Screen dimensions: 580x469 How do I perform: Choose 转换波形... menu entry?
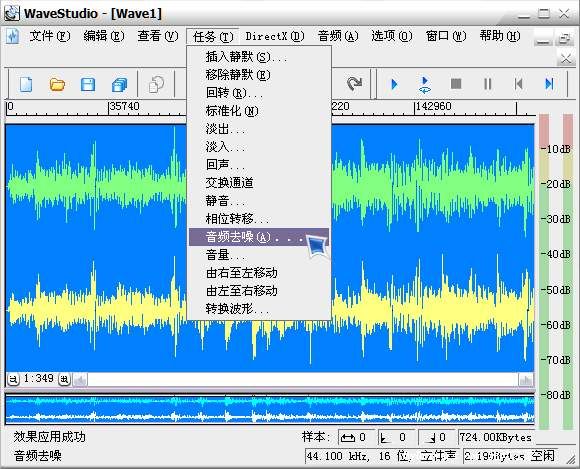point(259,309)
